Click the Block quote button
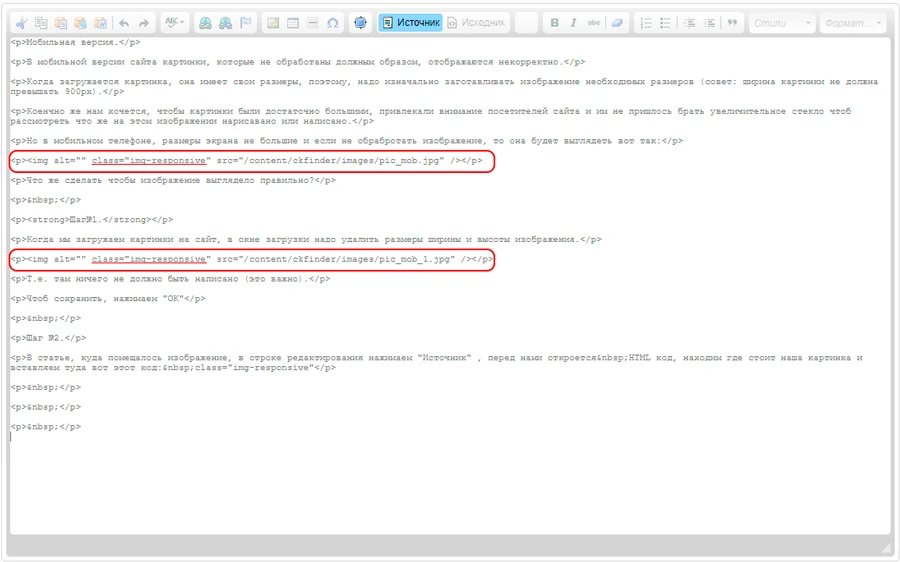Screen dimensions: 900x562 [733, 22]
